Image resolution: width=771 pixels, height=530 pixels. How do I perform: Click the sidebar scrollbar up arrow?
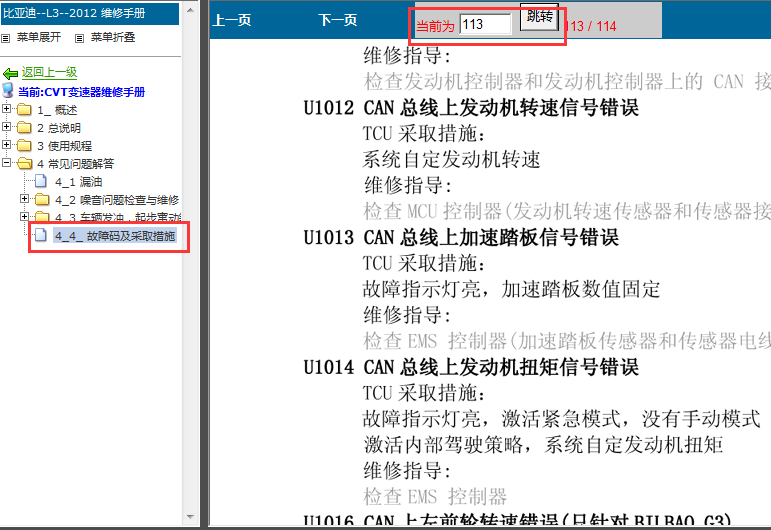190,10
